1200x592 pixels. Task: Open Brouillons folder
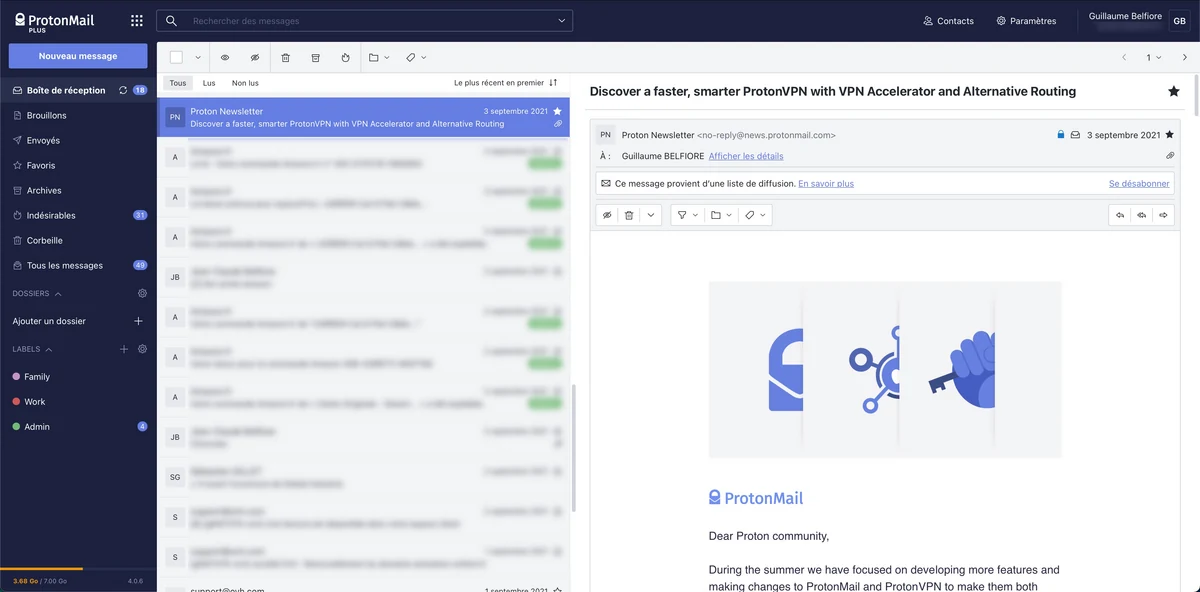click(78, 115)
